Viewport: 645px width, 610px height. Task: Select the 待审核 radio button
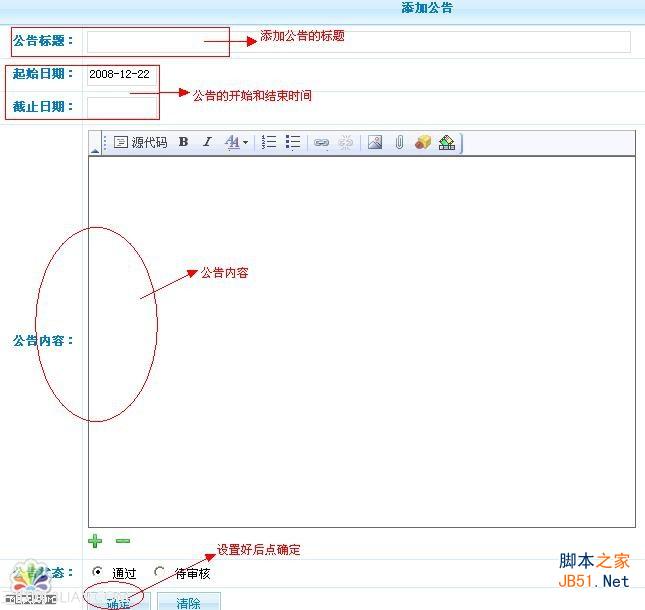[x=160, y=571]
